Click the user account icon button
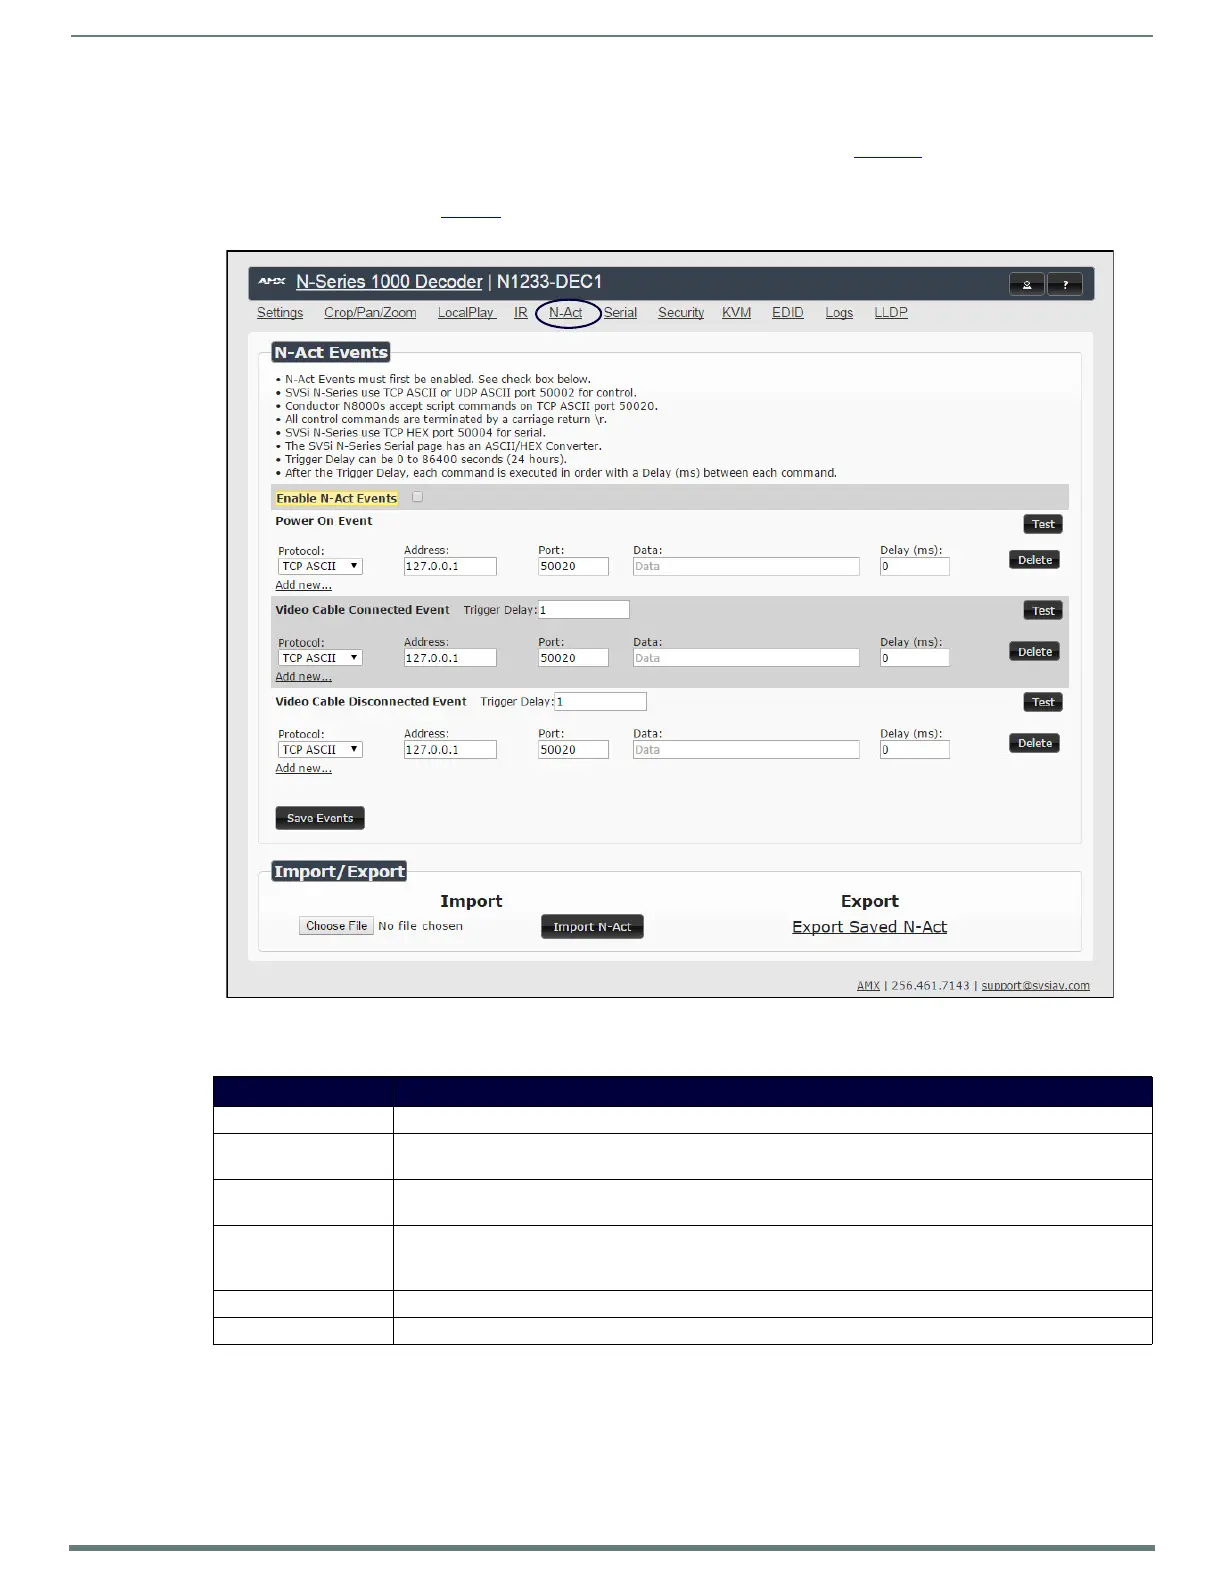 (x=1027, y=285)
